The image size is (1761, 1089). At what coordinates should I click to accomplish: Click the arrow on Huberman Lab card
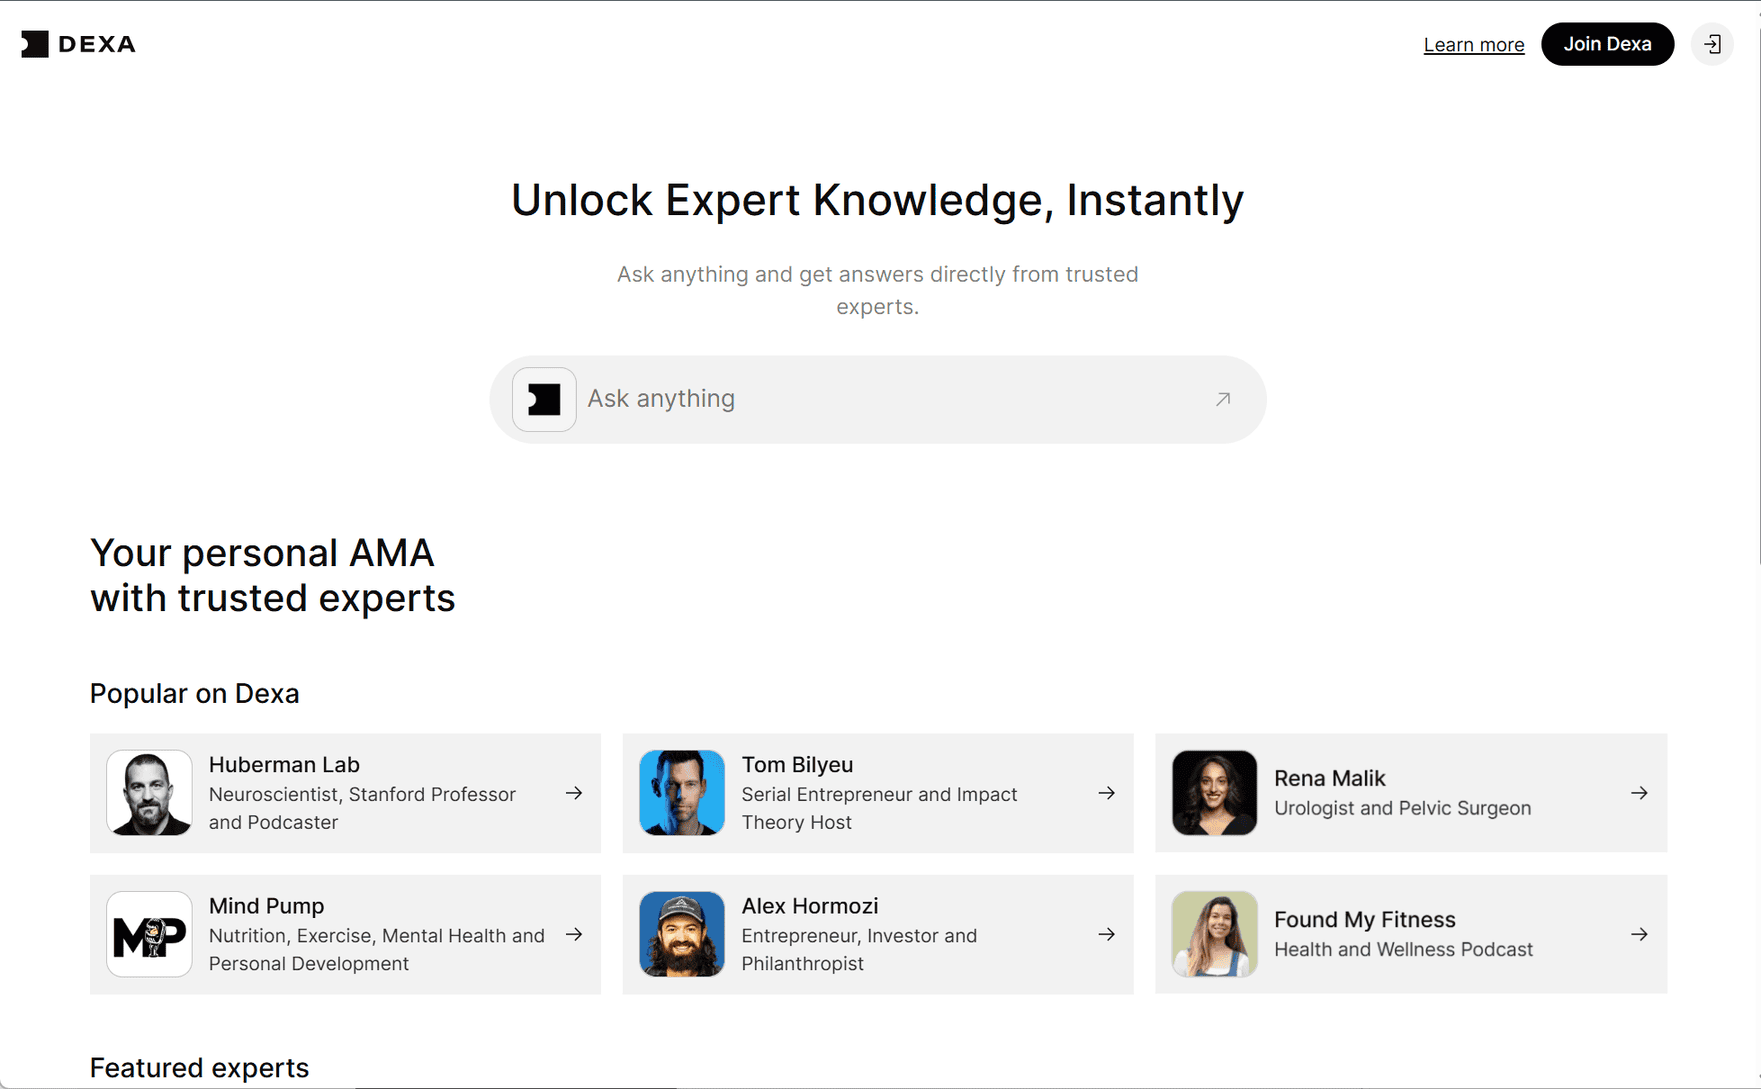pos(574,793)
